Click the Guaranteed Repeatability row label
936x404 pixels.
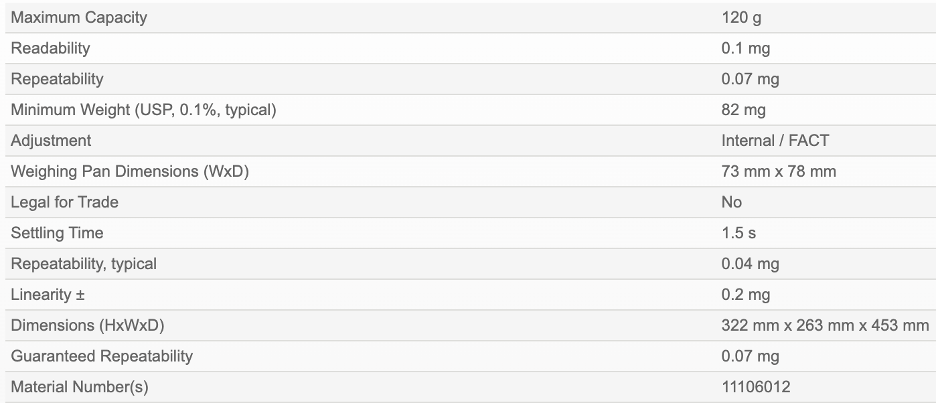[102, 356]
